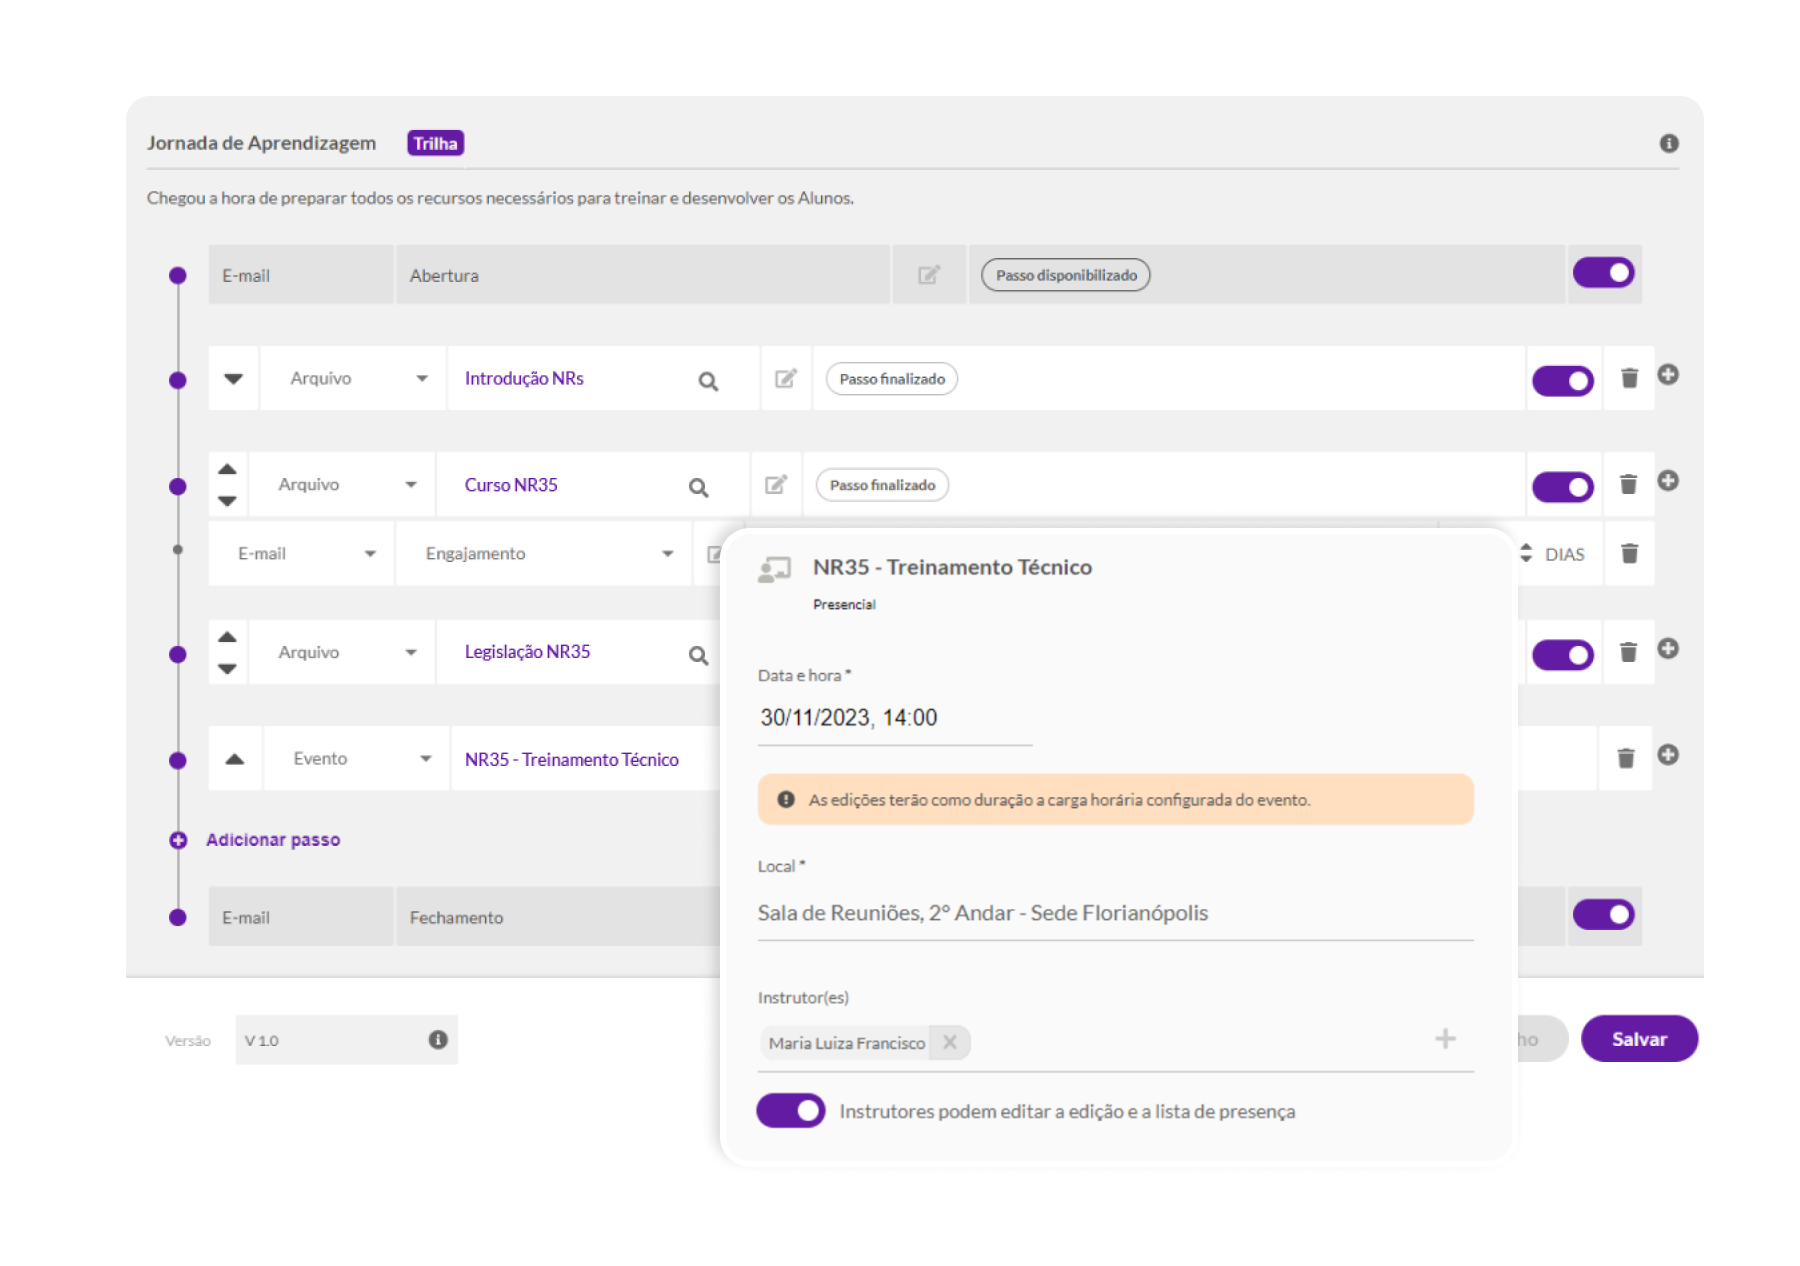Move Introdução NRs step down
The height and width of the screenshot is (1266, 1800).
(x=233, y=379)
